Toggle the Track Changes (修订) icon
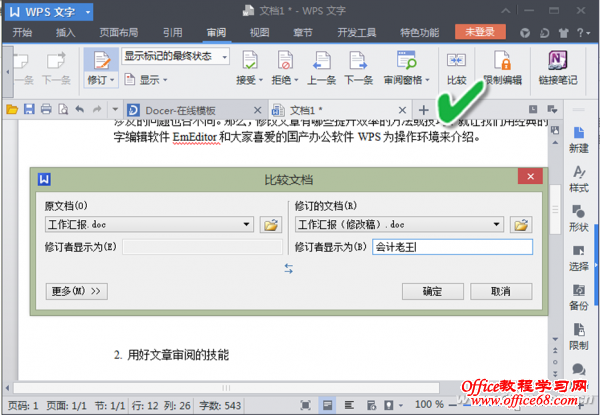The width and height of the screenshot is (600, 415). (x=101, y=61)
